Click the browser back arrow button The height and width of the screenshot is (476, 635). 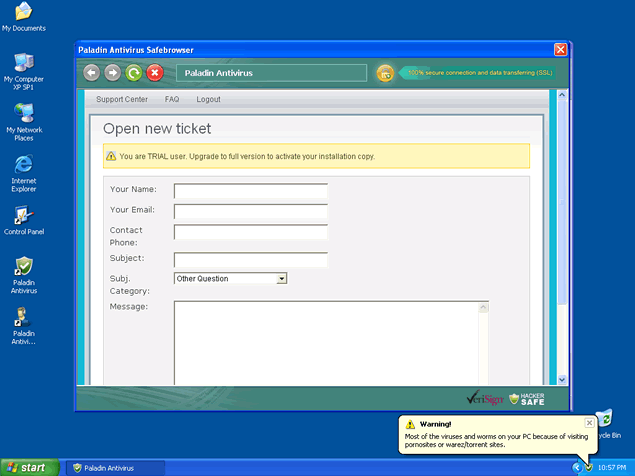[x=92, y=73]
